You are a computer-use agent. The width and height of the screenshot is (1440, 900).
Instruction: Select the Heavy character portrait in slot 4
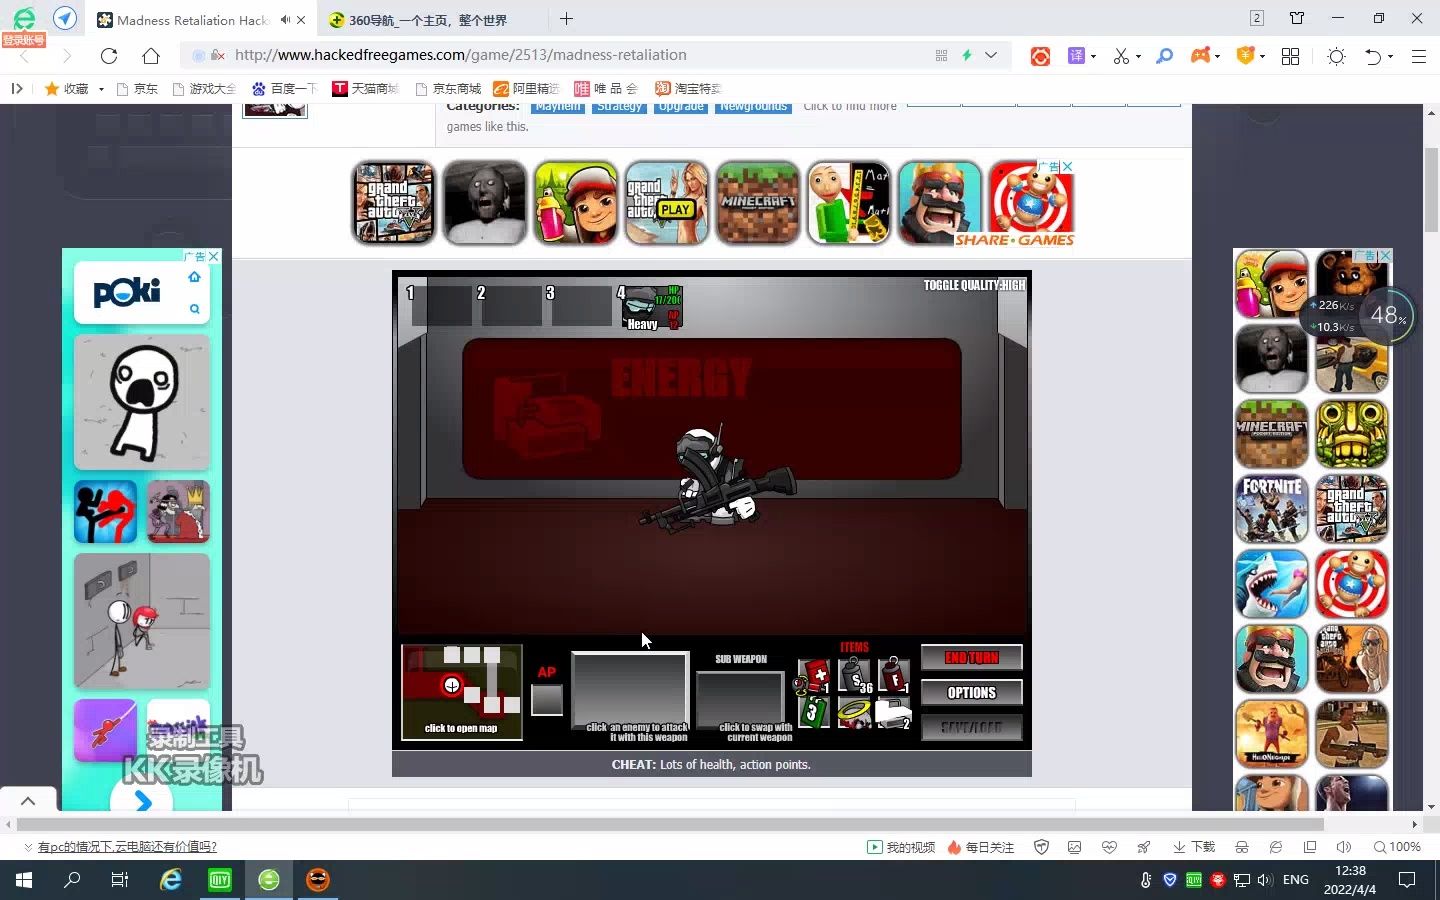pyautogui.click(x=652, y=307)
